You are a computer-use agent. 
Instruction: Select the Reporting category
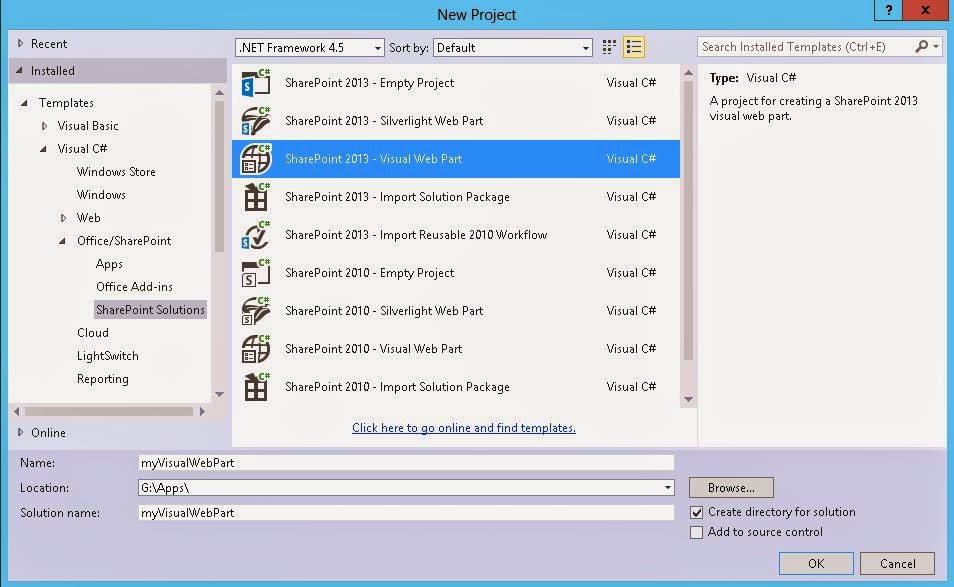[x=103, y=379]
